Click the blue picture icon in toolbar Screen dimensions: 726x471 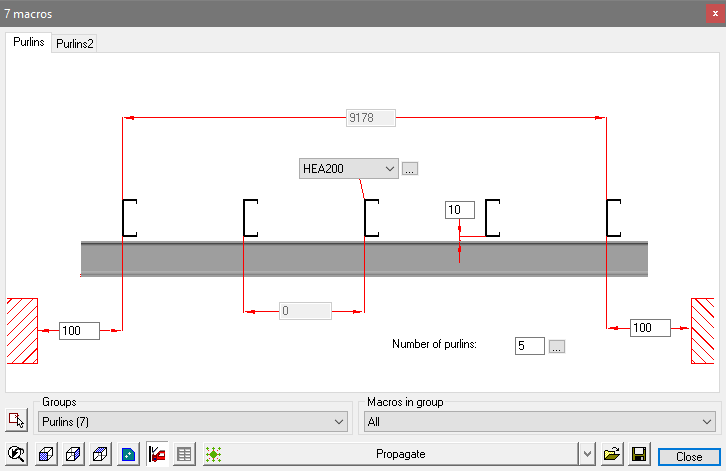coord(128,454)
